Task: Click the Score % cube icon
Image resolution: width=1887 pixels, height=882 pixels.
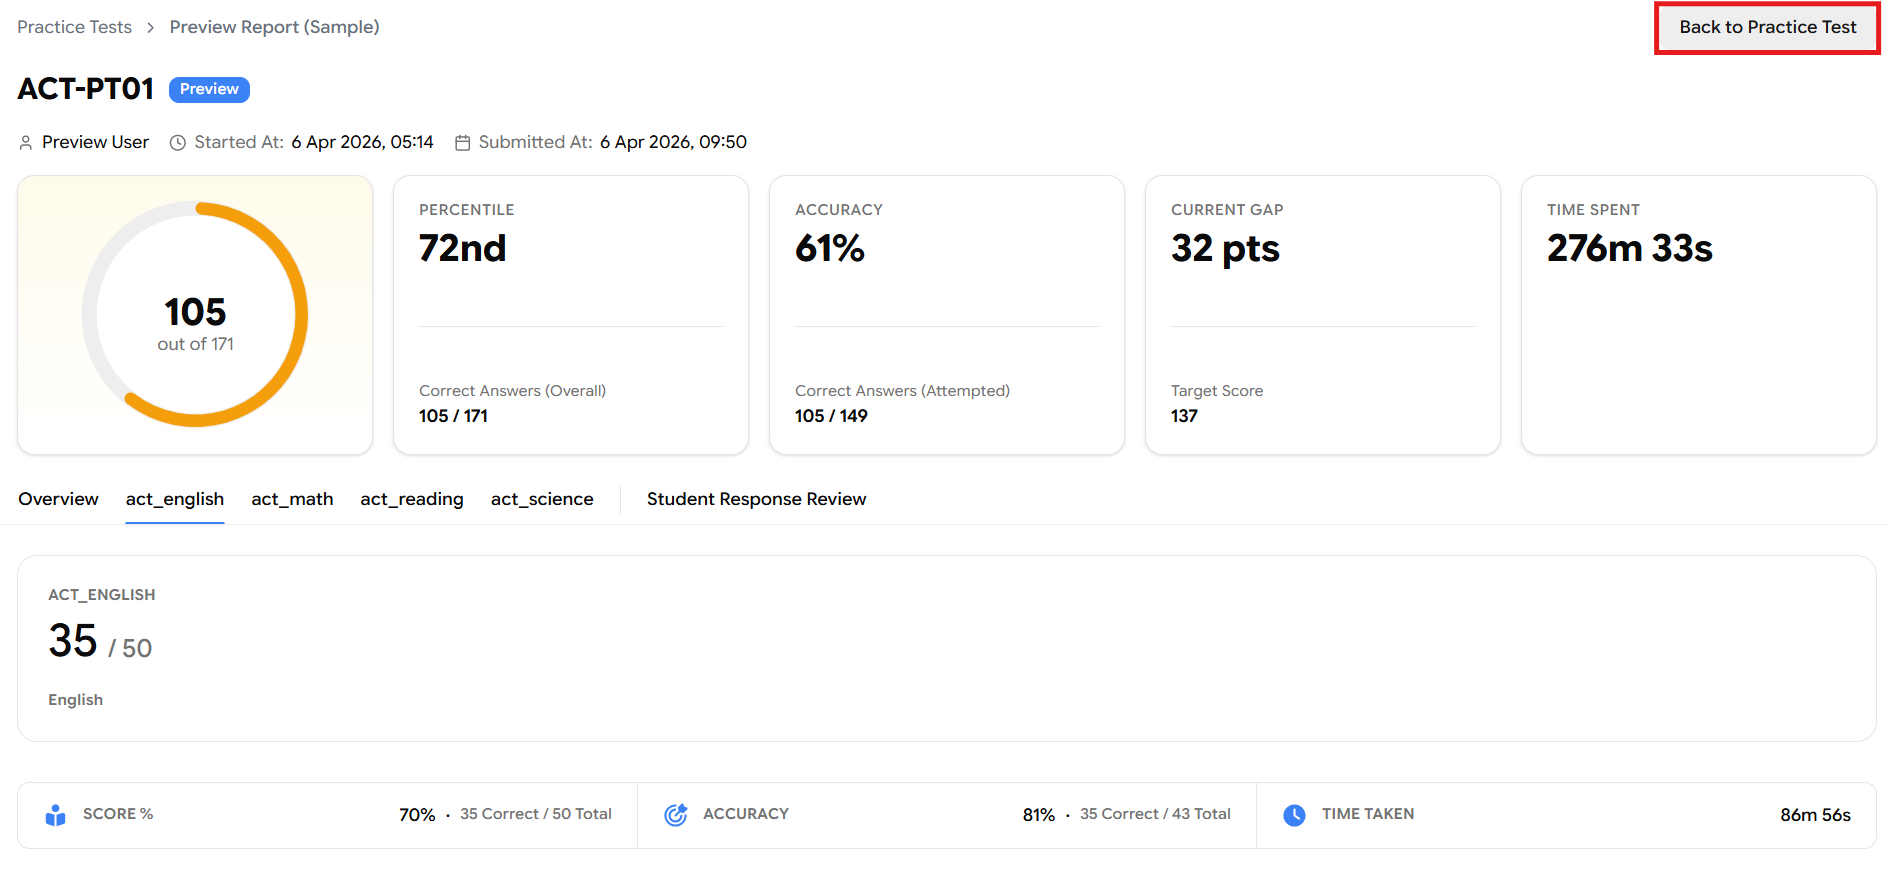Action: [56, 815]
